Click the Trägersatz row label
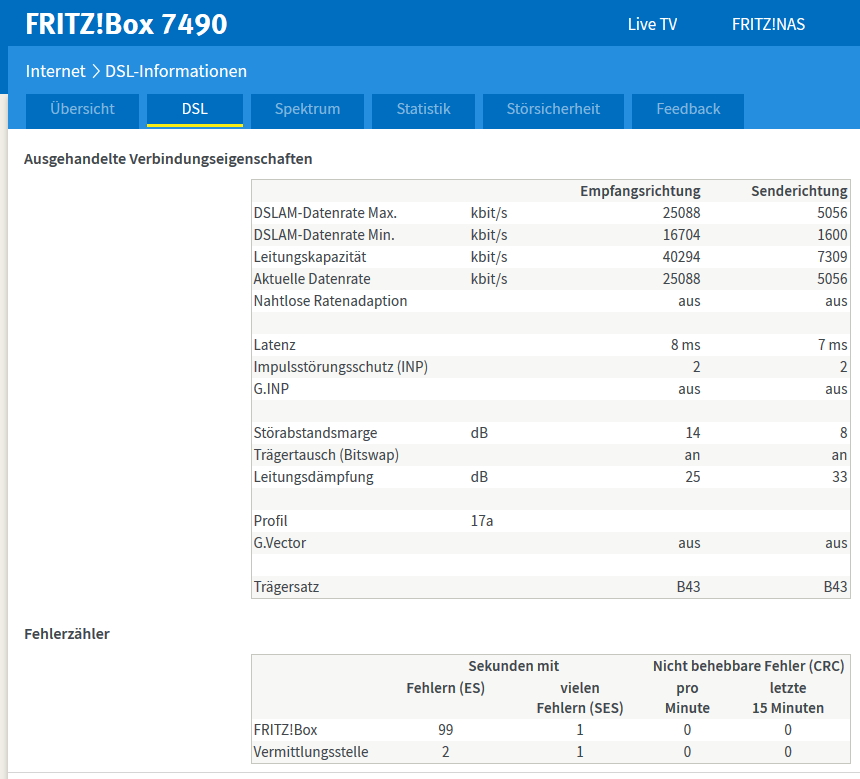860x779 pixels. click(286, 586)
